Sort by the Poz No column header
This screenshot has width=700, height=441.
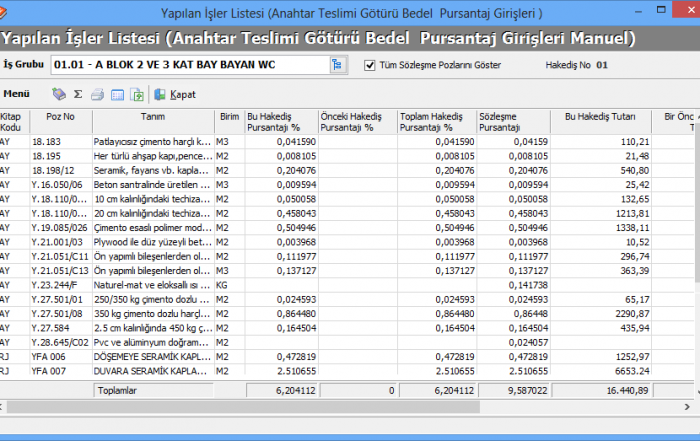click(60, 122)
